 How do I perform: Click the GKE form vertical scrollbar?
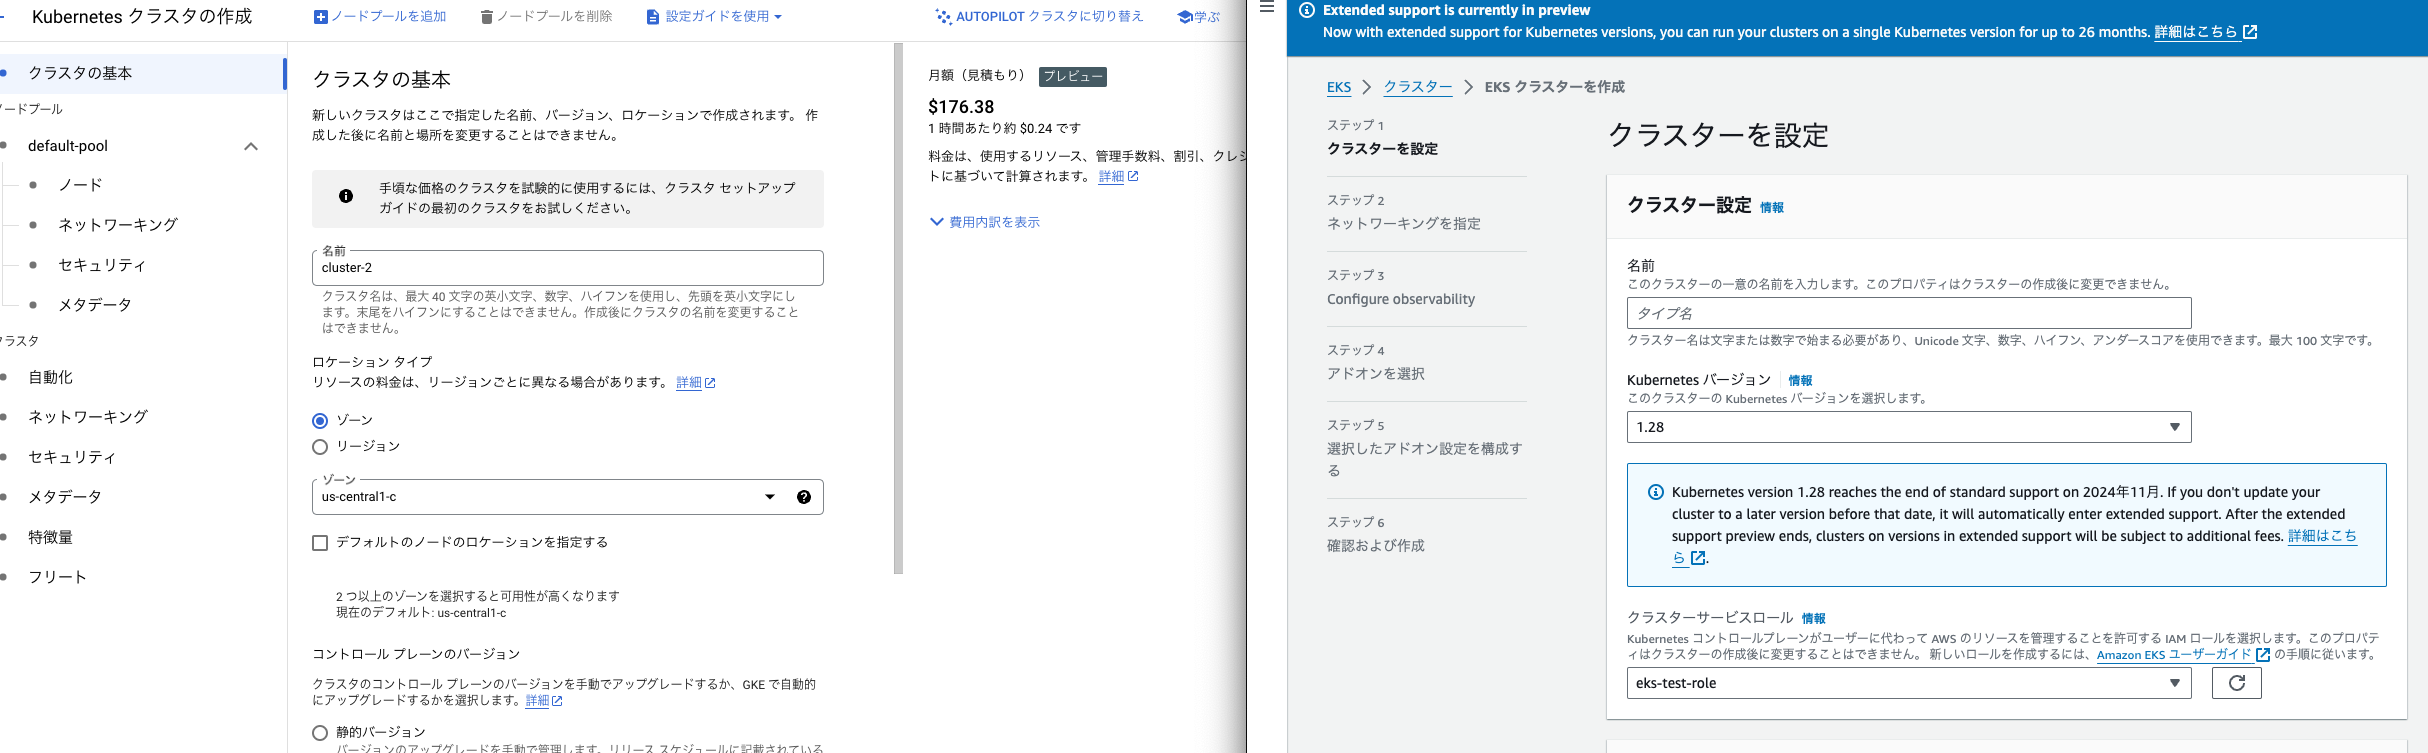(898, 308)
